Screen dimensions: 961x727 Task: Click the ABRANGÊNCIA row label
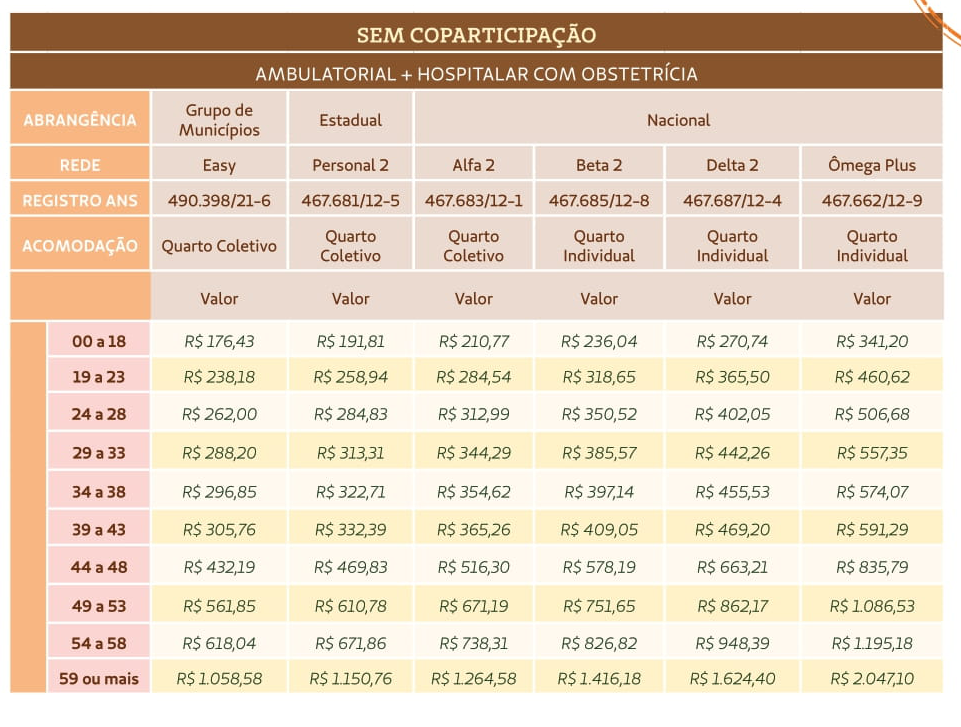pyautogui.click(x=80, y=120)
